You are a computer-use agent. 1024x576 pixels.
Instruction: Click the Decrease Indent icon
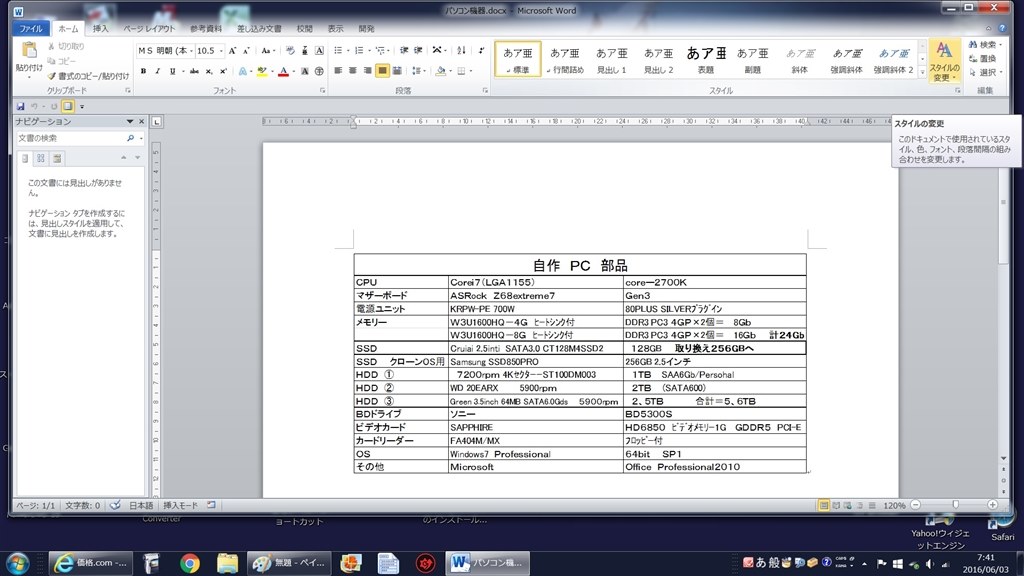tap(404, 50)
